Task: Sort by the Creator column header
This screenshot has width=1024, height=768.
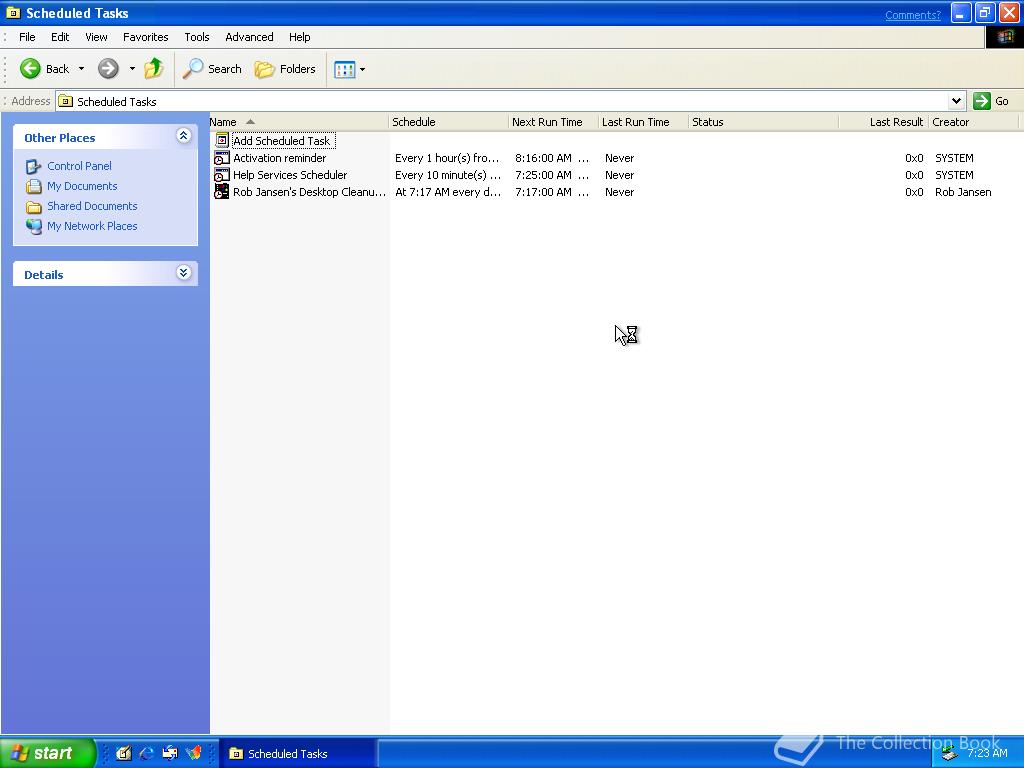Action: pyautogui.click(x=973, y=122)
